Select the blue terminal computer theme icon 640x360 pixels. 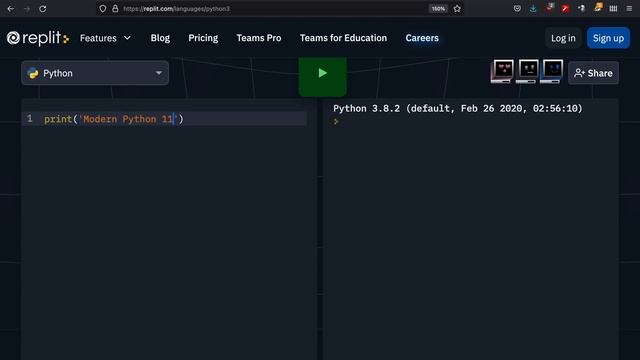[552, 71]
